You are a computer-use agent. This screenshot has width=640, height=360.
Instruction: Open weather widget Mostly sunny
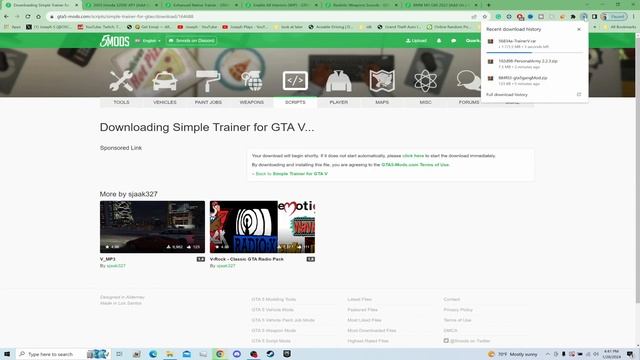coord(513,354)
